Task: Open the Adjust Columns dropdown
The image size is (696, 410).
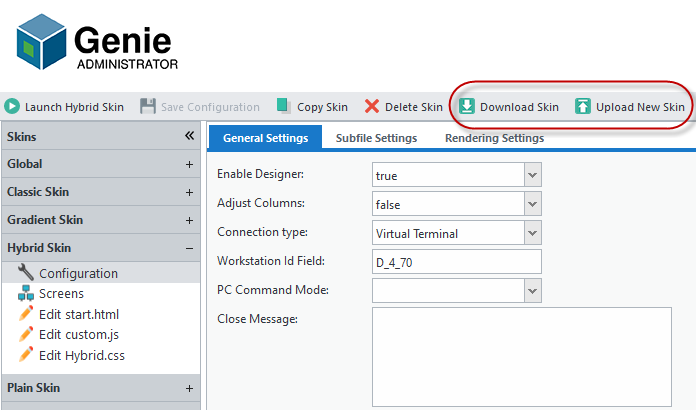Action: [533, 204]
